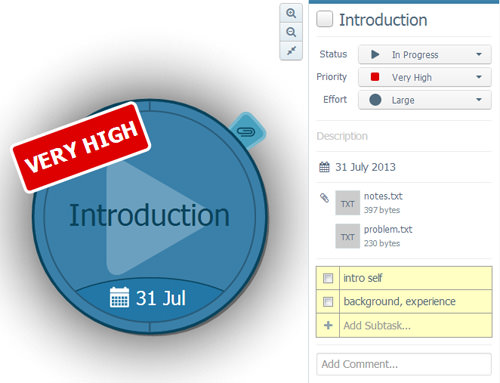Check the intro self subtask
The width and height of the screenshot is (500, 383).
(x=328, y=278)
